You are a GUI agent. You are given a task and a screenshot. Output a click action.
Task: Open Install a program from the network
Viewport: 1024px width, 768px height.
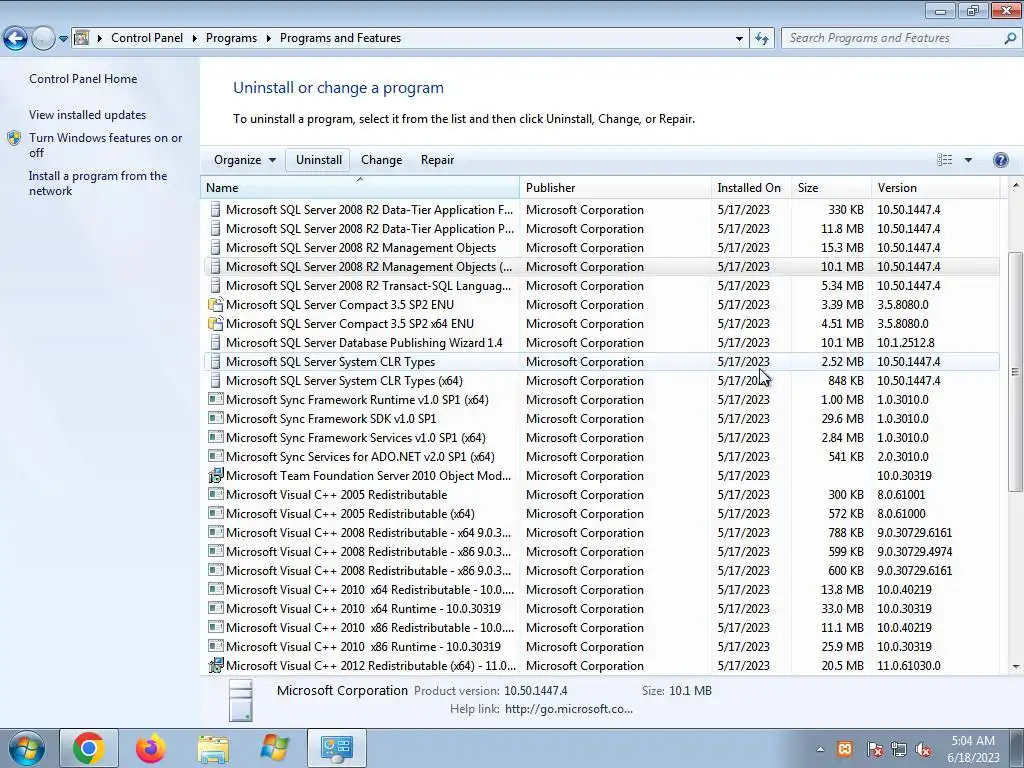click(x=98, y=183)
